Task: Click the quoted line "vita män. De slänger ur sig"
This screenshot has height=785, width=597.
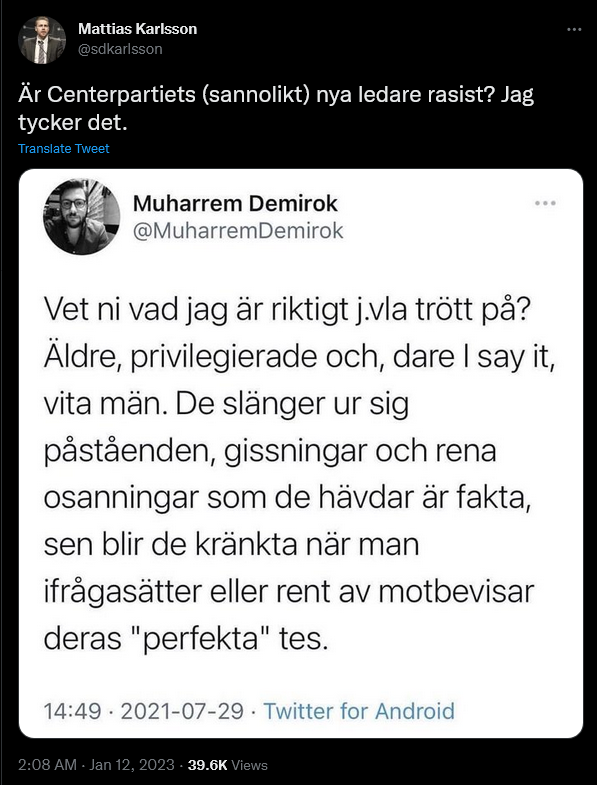Action: tap(226, 404)
